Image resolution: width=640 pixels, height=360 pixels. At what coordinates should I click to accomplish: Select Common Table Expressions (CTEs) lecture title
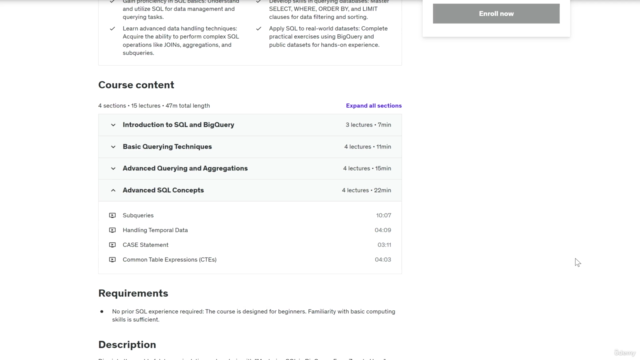[169, 260]
